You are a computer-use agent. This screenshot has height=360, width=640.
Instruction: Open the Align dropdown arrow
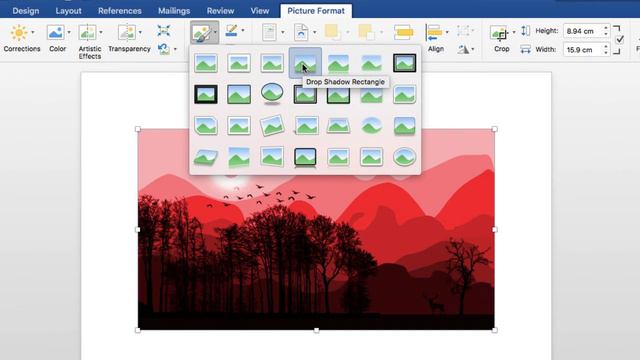click(x=447, y=32)
